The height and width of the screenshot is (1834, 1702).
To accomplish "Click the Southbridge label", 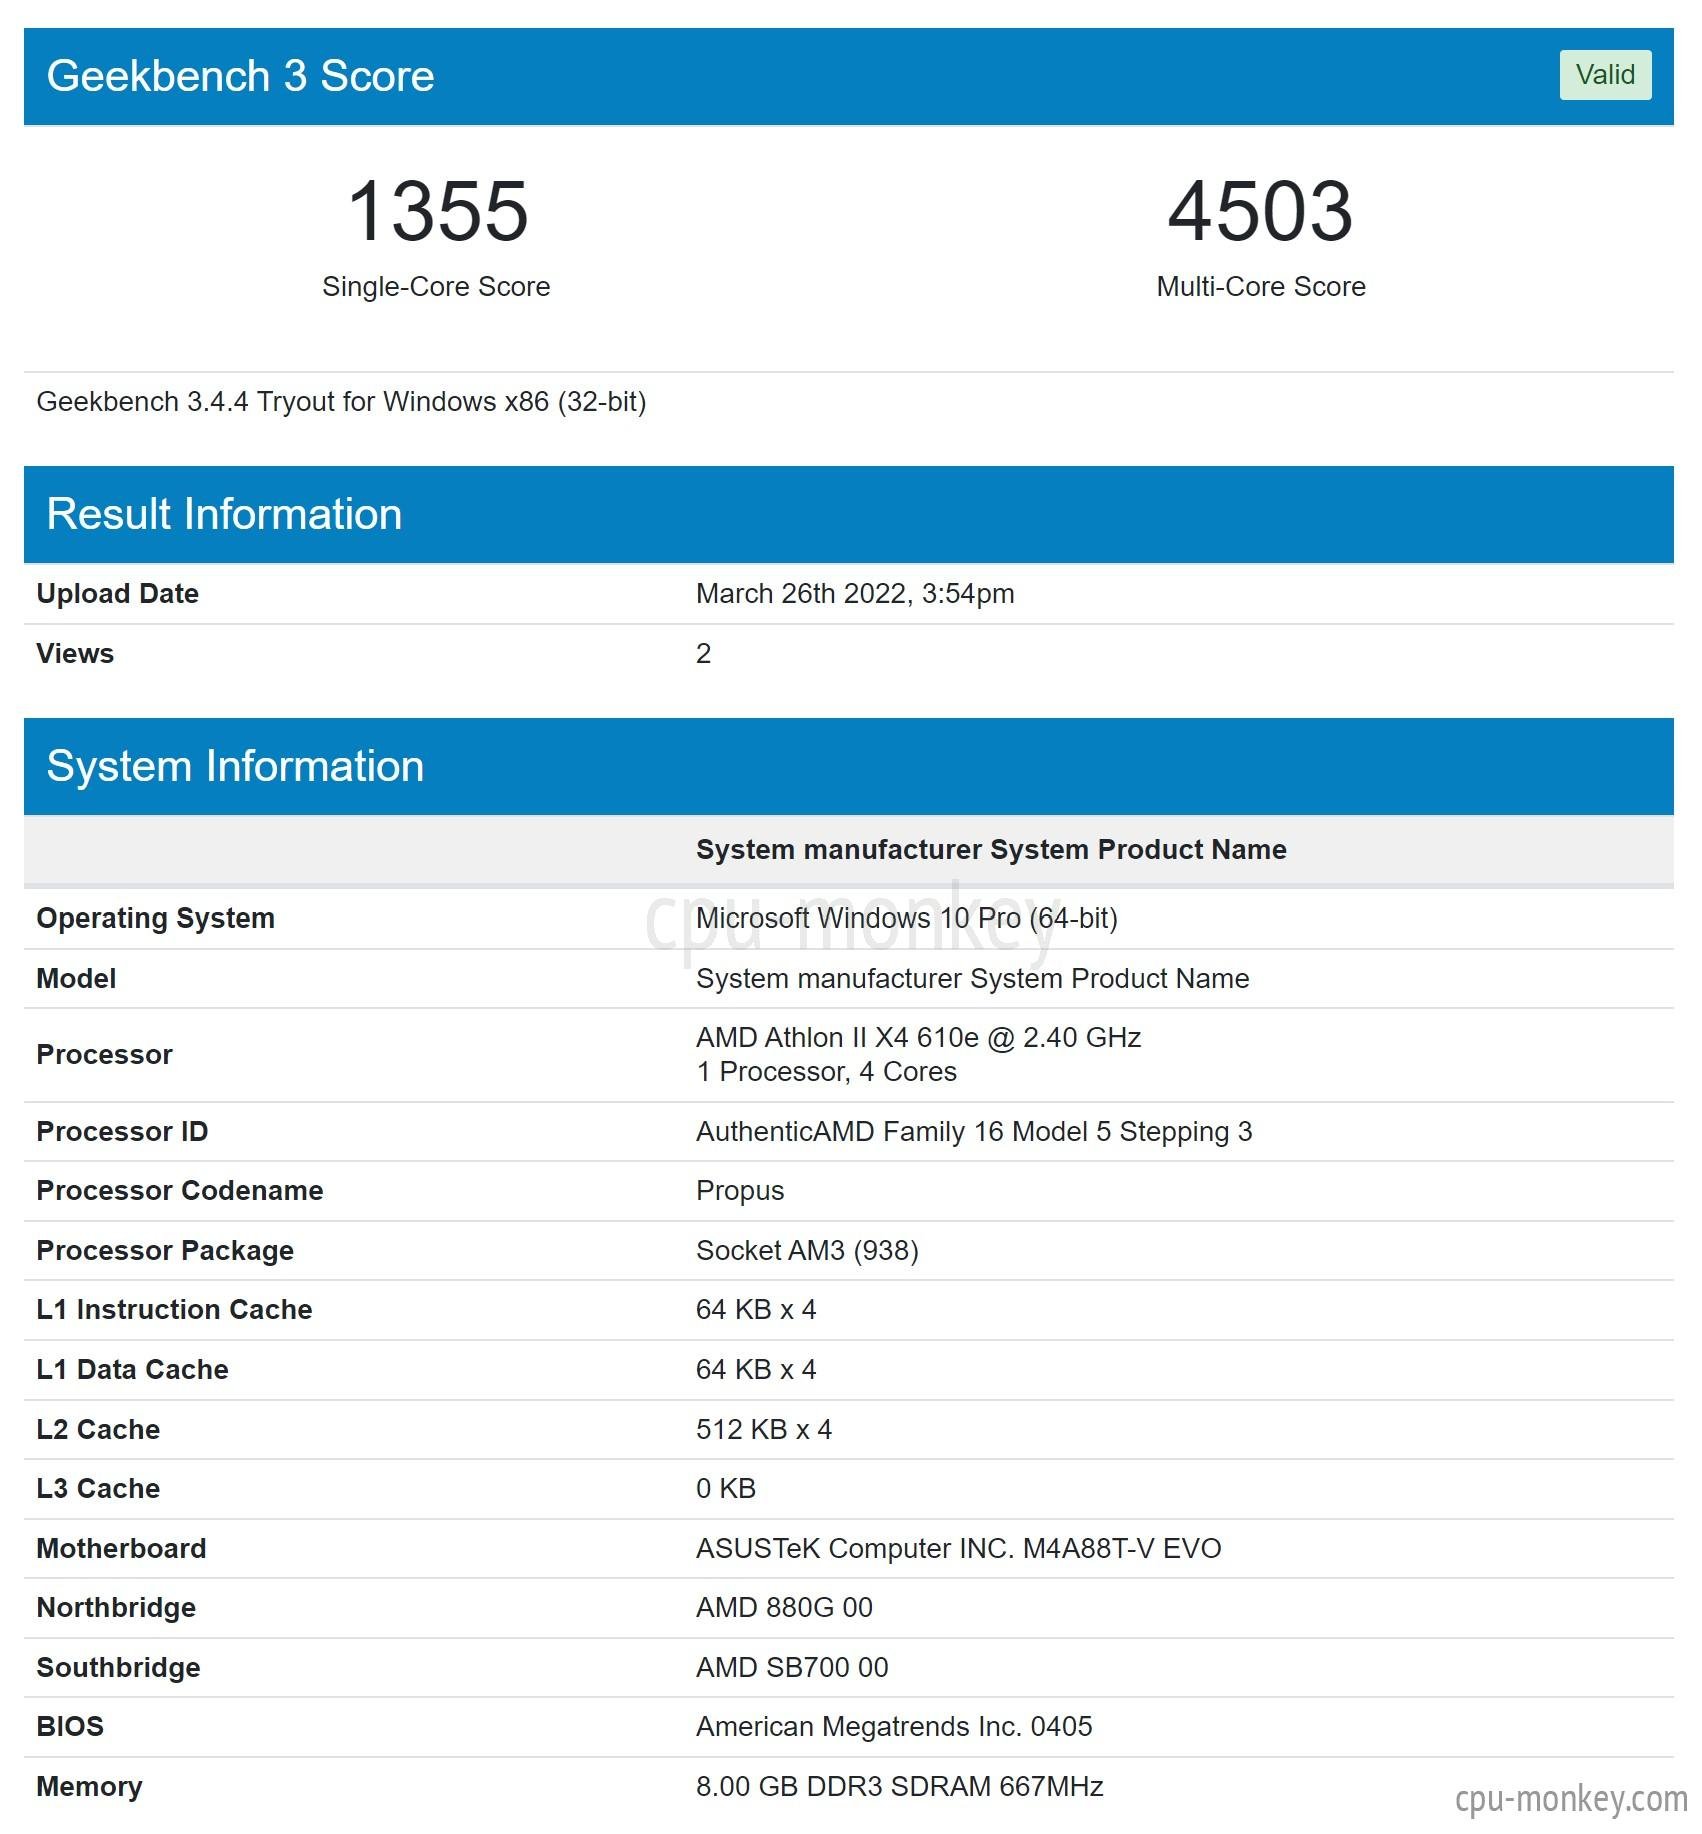I will click(x=118, y=1668).
